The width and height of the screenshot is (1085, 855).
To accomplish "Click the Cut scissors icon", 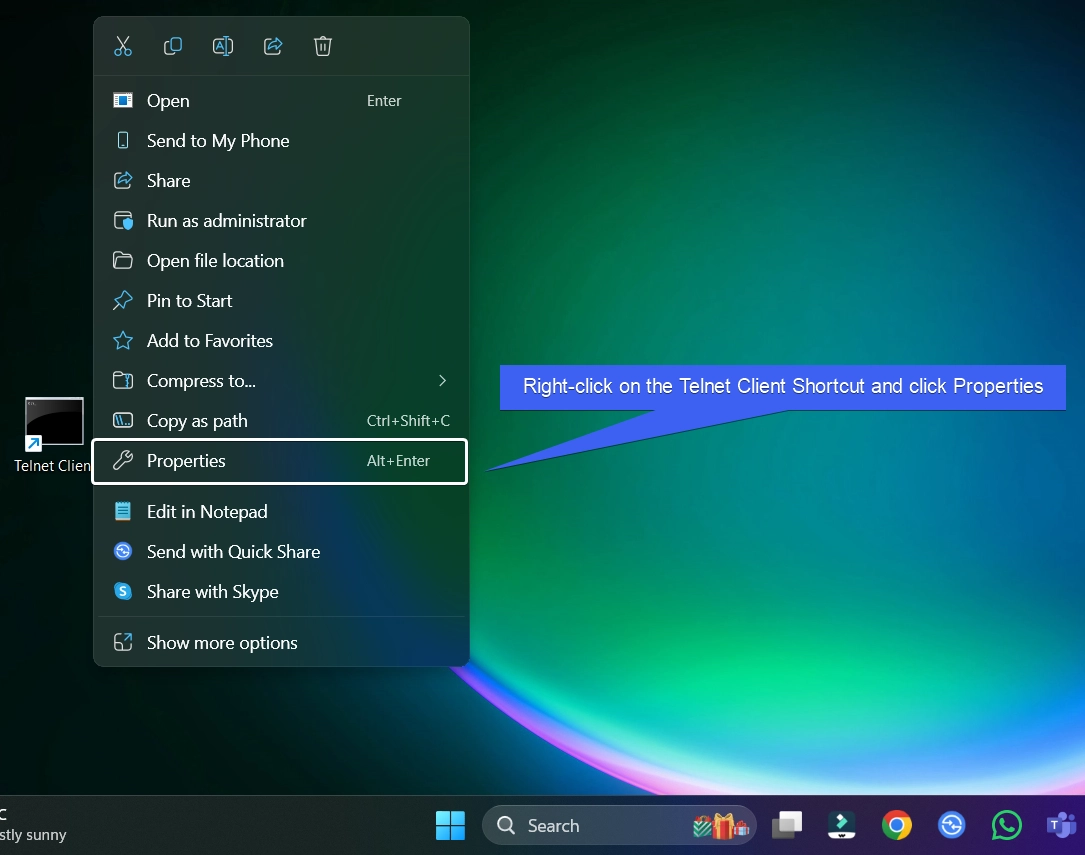I will pos(122,46).
